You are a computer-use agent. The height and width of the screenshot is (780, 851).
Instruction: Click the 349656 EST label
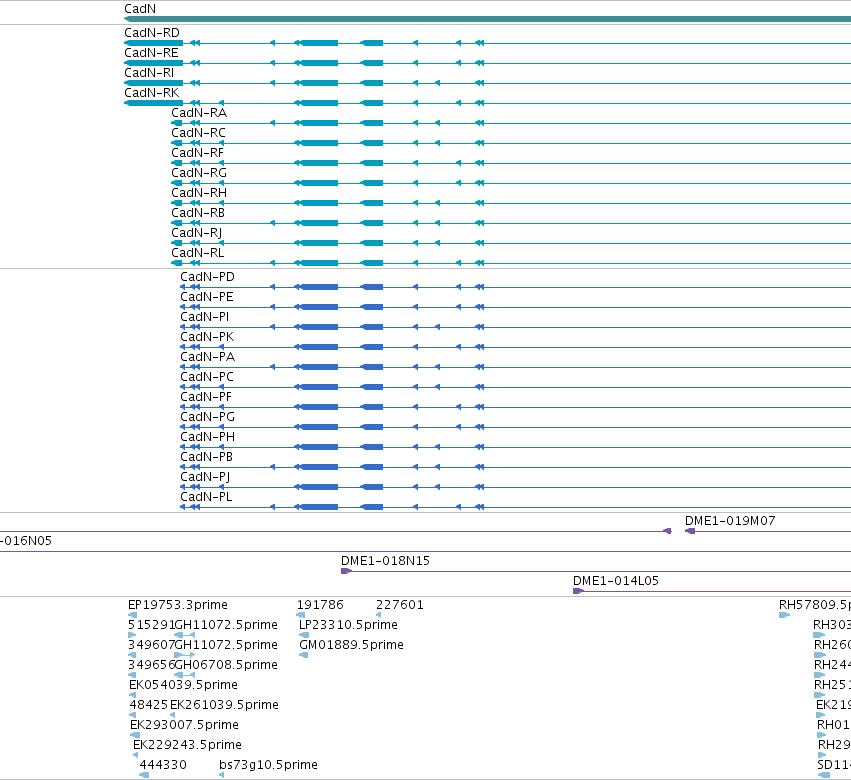click(x=151, y=665)
